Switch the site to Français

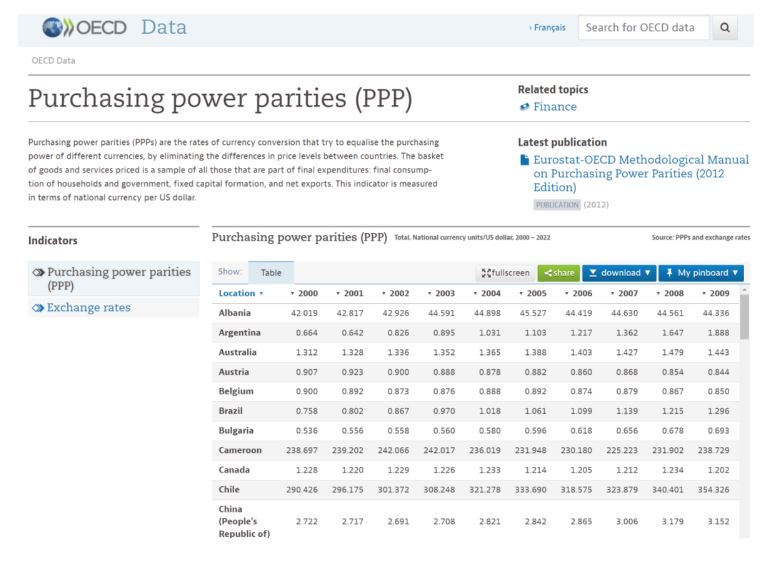pyautogui.click(x=547, y=28)
